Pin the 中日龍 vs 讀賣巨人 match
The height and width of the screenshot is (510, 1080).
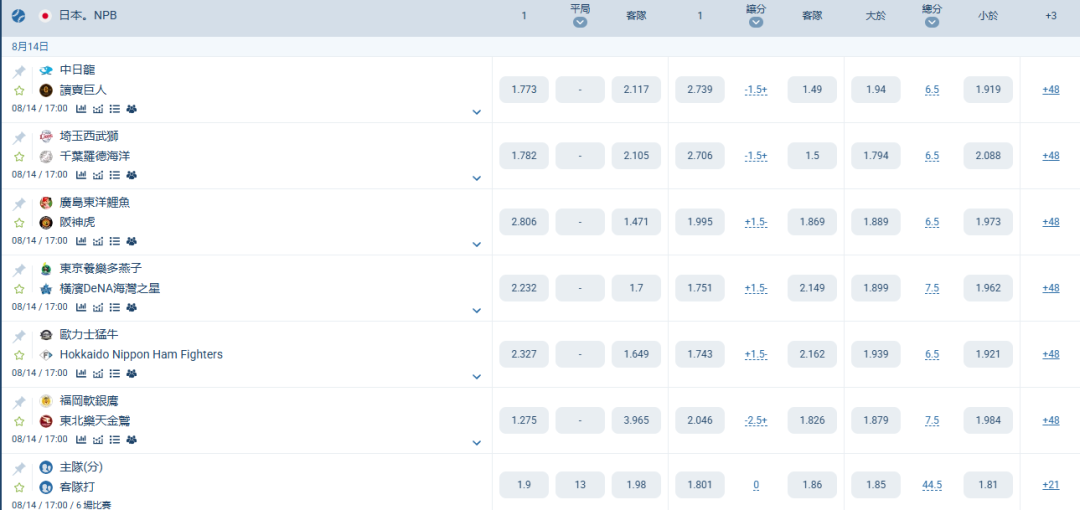(x=19, y=72)
